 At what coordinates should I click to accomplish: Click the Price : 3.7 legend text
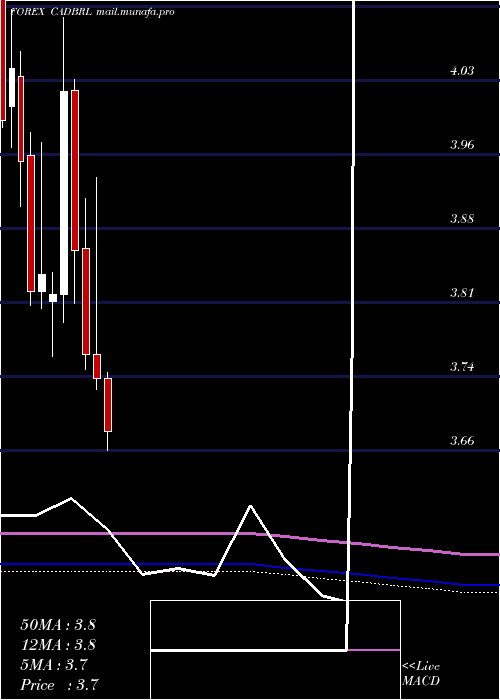[59, 684]
